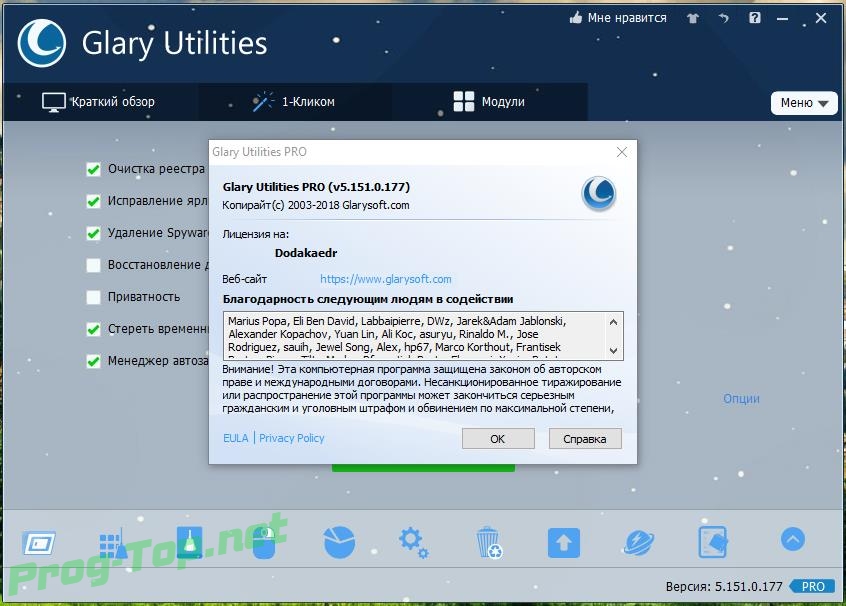The width and height of the screenshot is (846, 606).
Task: Enable the 'Приватность' checkbox
Action: point(93,297)
